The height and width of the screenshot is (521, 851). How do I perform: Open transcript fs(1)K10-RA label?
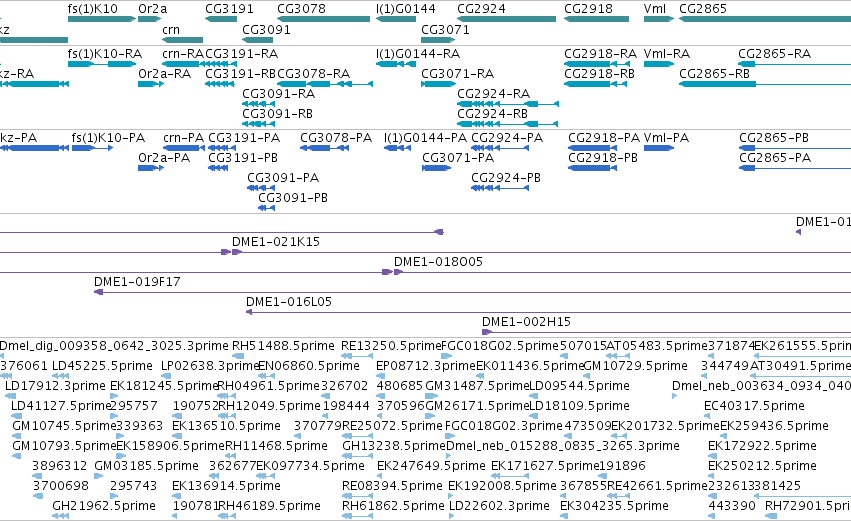click(x=105, y=54)
